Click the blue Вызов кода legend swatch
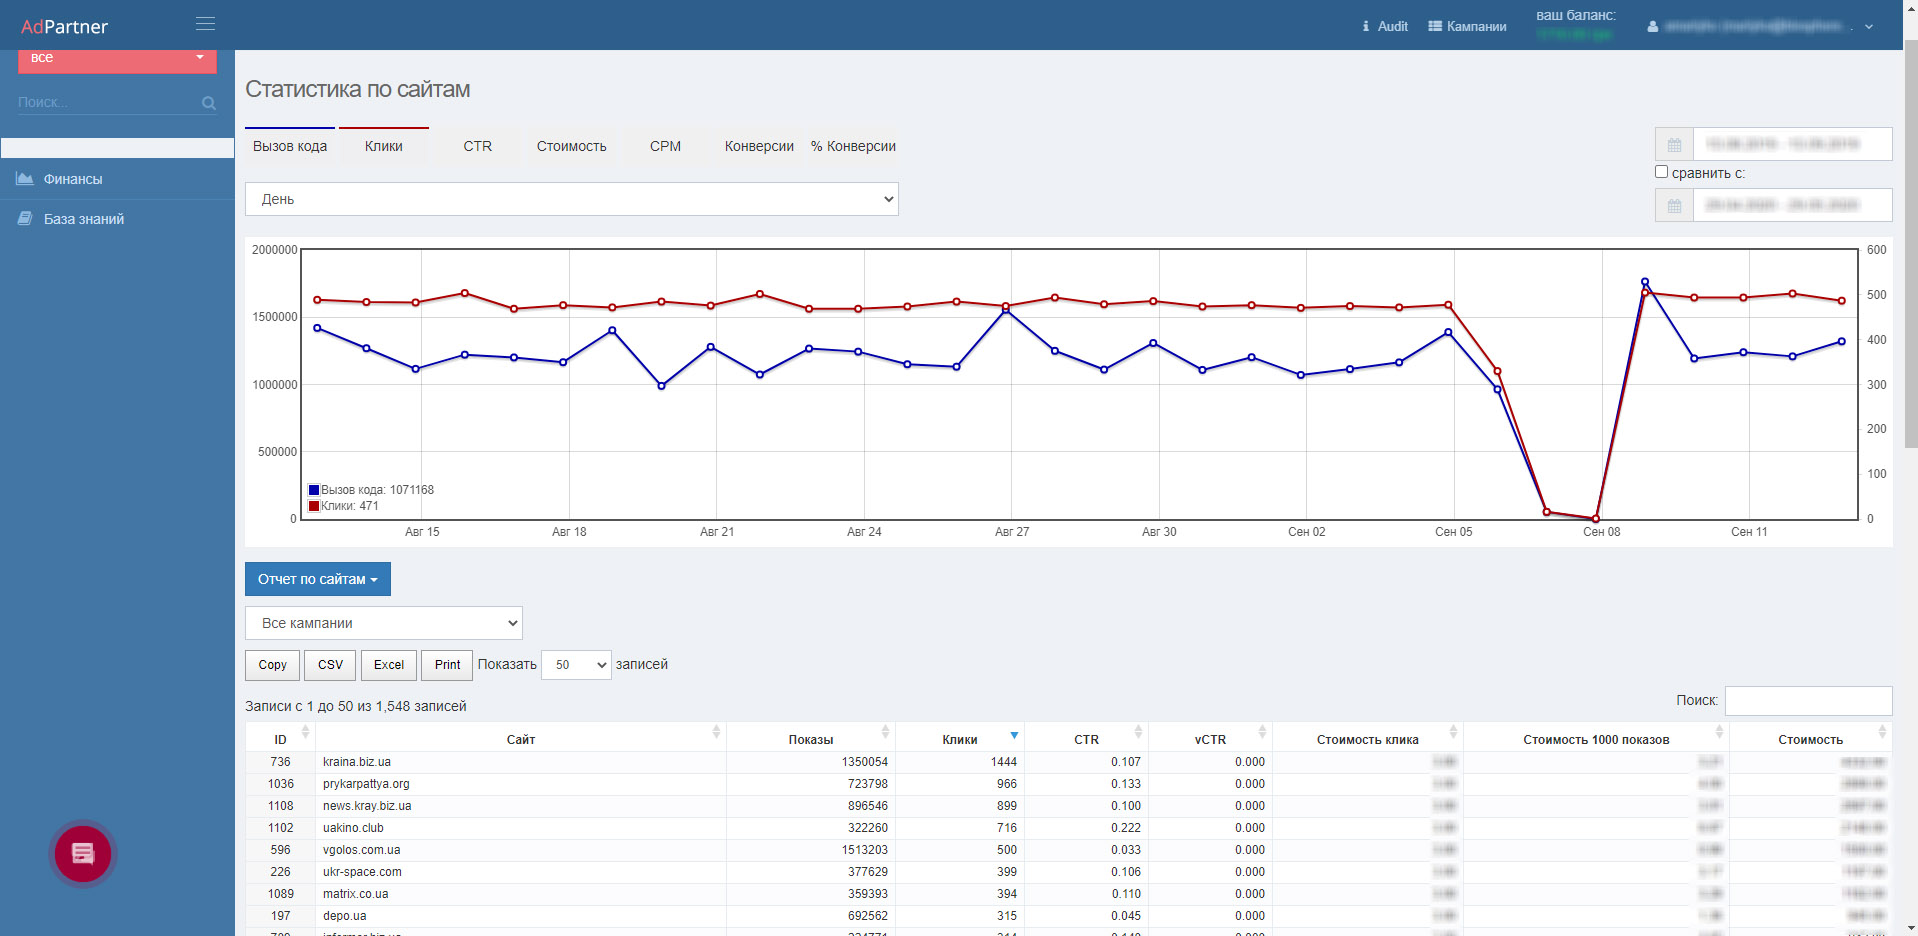 314,490
